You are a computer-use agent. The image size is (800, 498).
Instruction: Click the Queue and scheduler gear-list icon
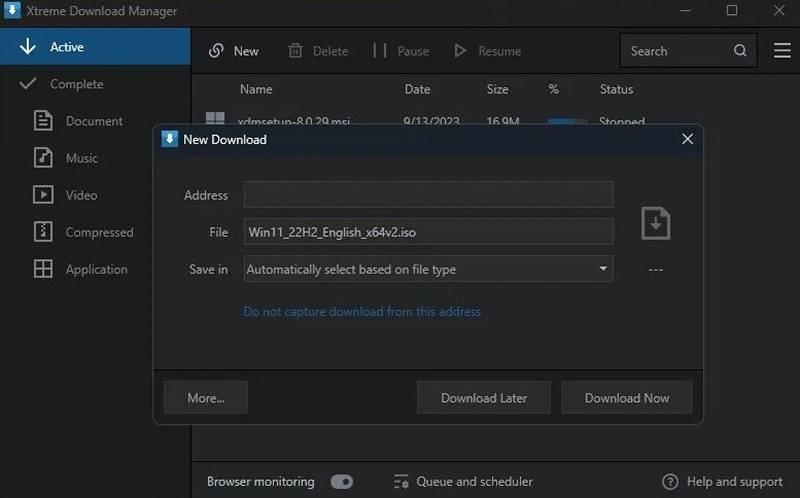tap(401, 482)
